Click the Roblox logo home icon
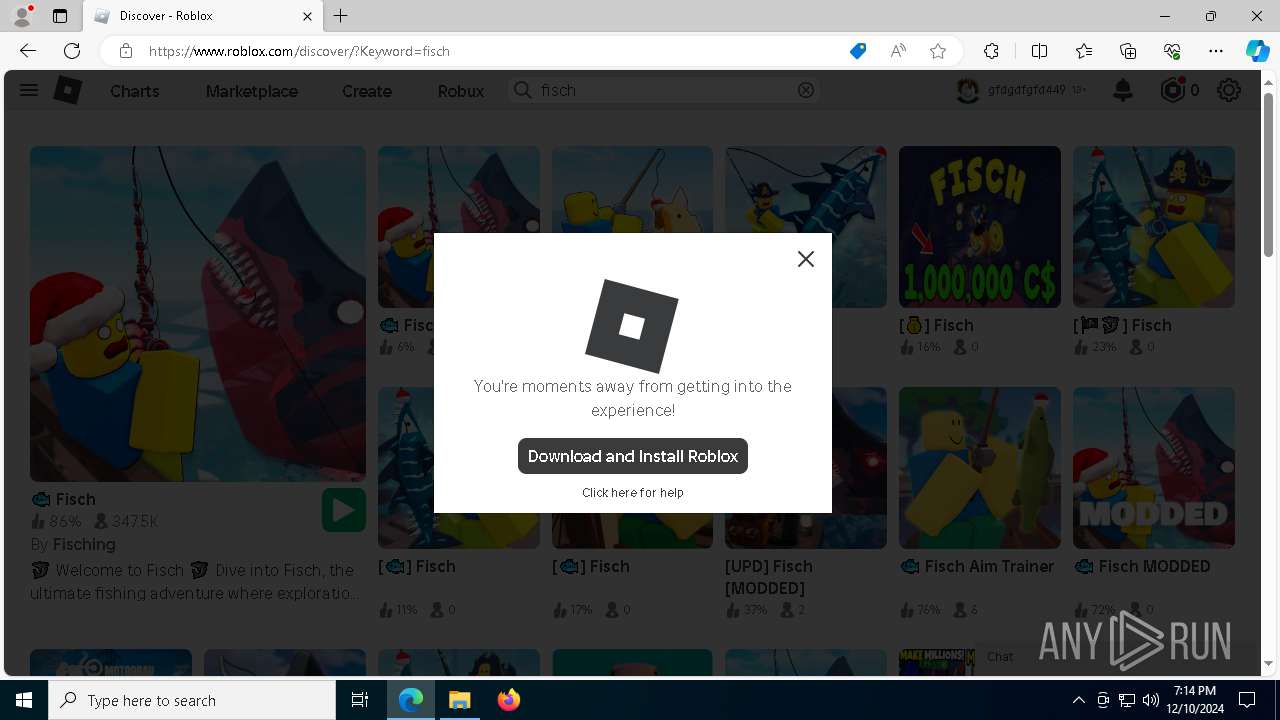The width and height of the screenshot is (1280, 720). click(67, 90)
